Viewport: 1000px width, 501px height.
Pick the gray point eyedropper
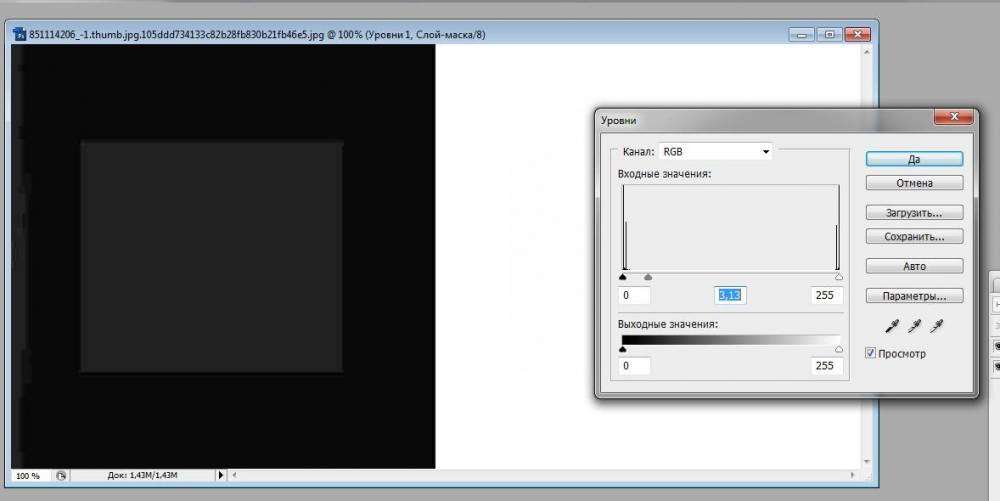click(x=913, y=326)
